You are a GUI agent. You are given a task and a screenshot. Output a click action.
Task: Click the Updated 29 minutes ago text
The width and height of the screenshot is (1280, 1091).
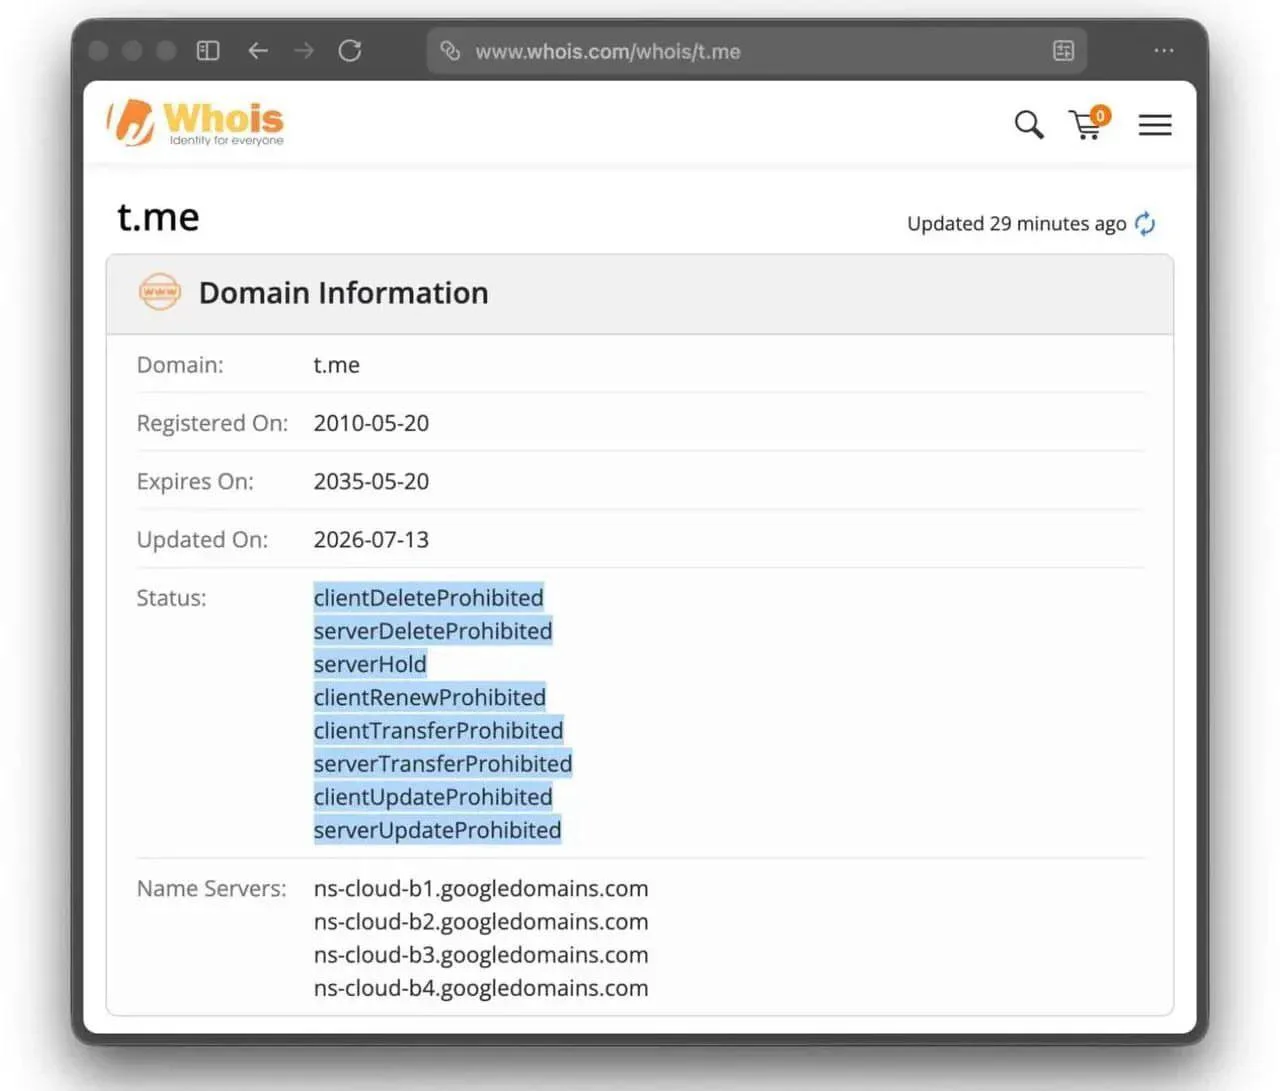click(1016, 224)
